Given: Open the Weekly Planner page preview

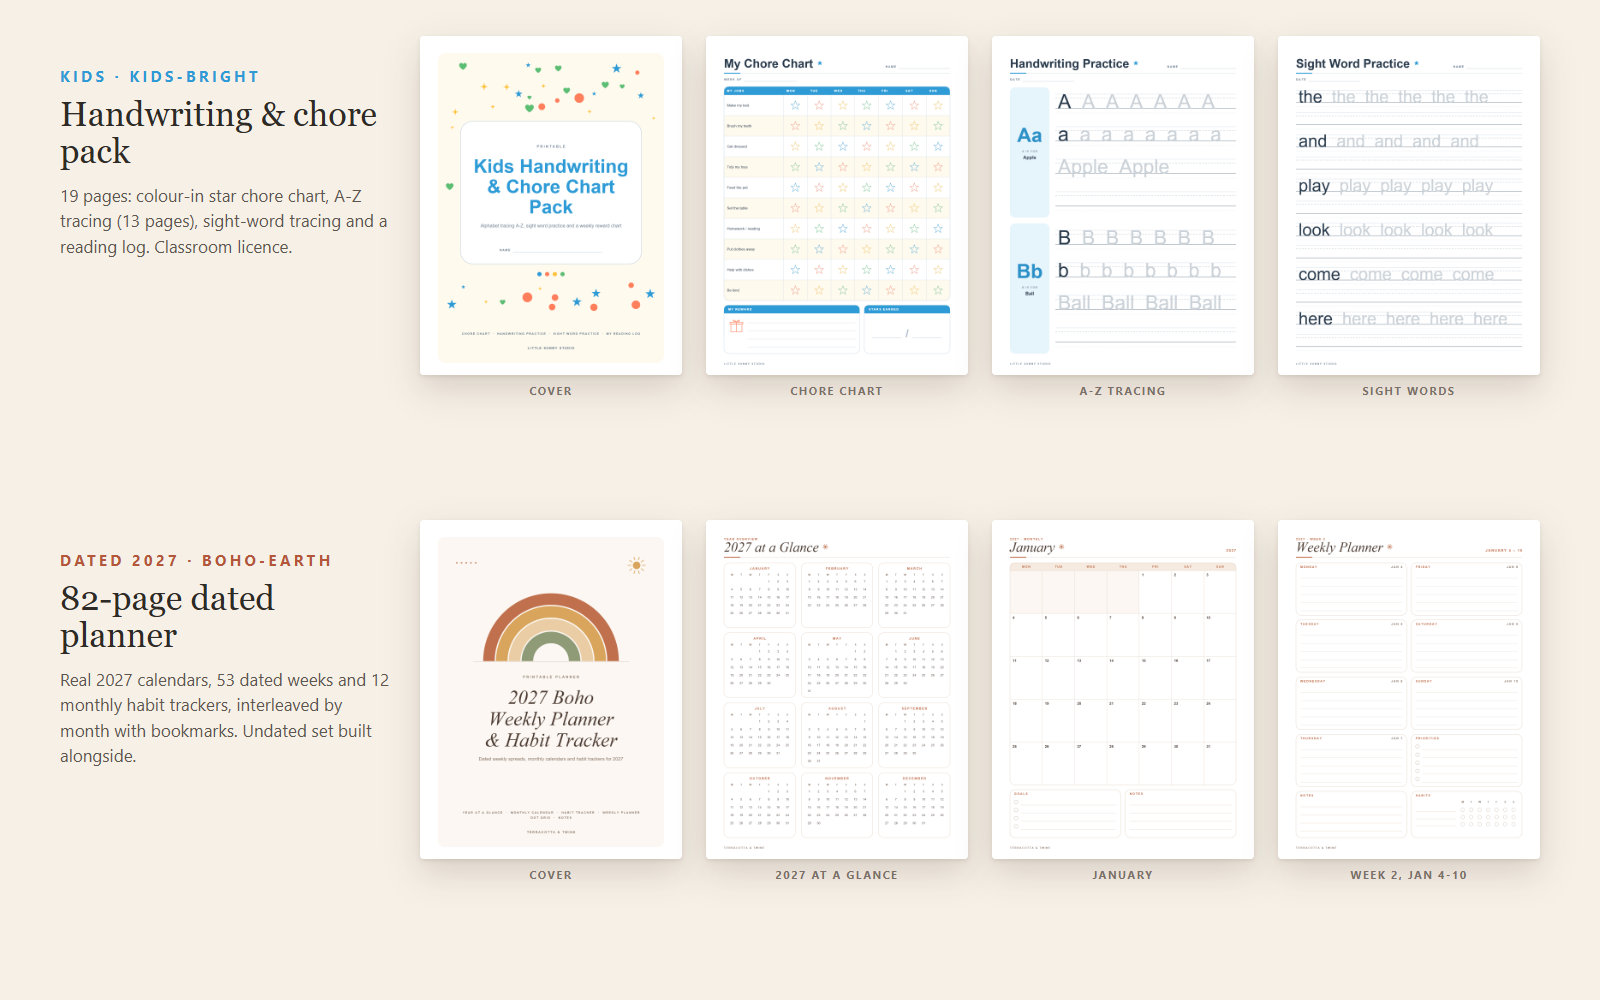Looking at the screenshot, I should (1409, 690).
